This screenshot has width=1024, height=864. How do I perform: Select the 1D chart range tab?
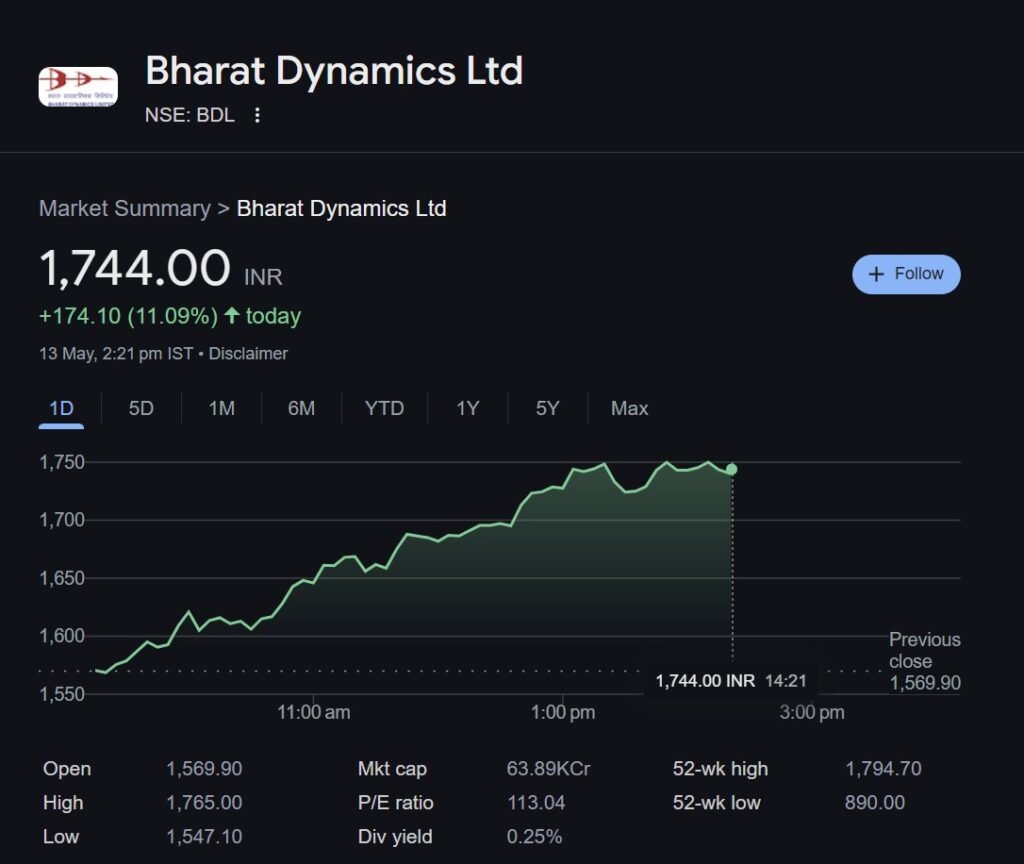[x=61, y=409]
